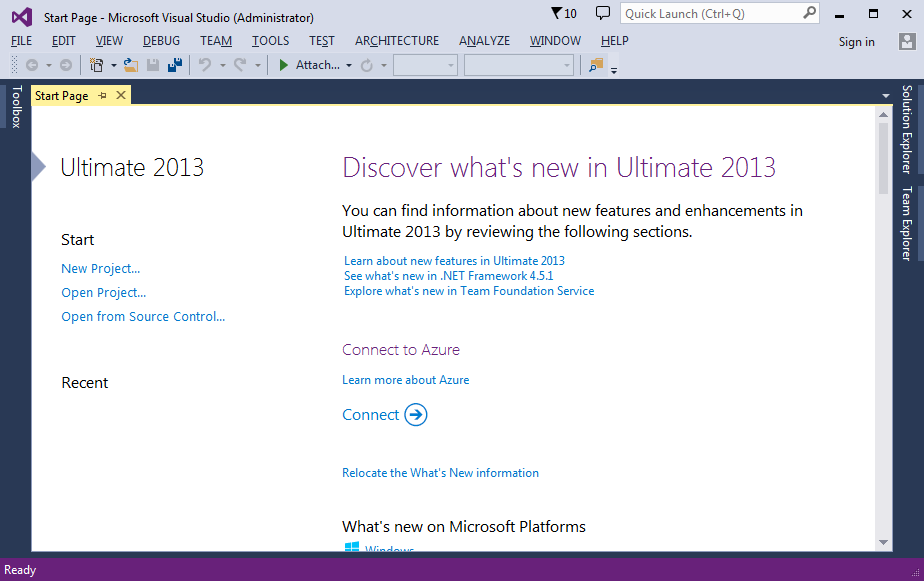The image size is (924, 581).
Task: Click the New Project... link
Action: point(101,269)
